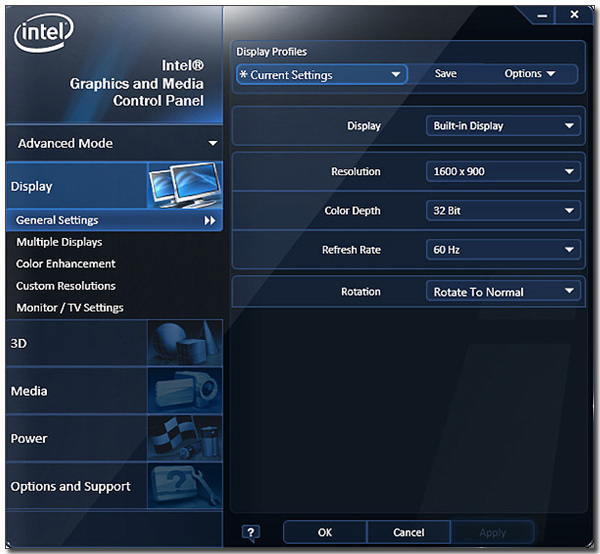Click the OK button

tap(325, 532)
